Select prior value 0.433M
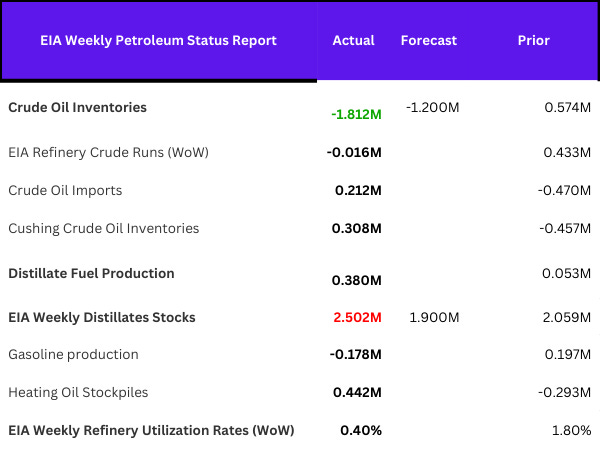This screenshot has width=600, height=450. click(x=567, y=153)
